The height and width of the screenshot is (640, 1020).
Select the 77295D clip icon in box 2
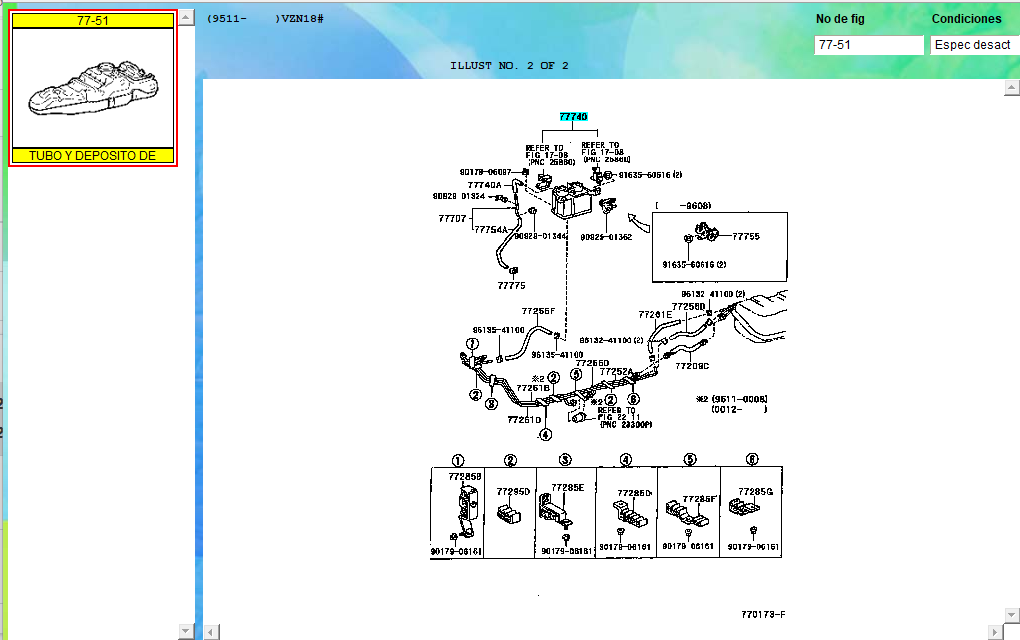click(x=507, y=513)
